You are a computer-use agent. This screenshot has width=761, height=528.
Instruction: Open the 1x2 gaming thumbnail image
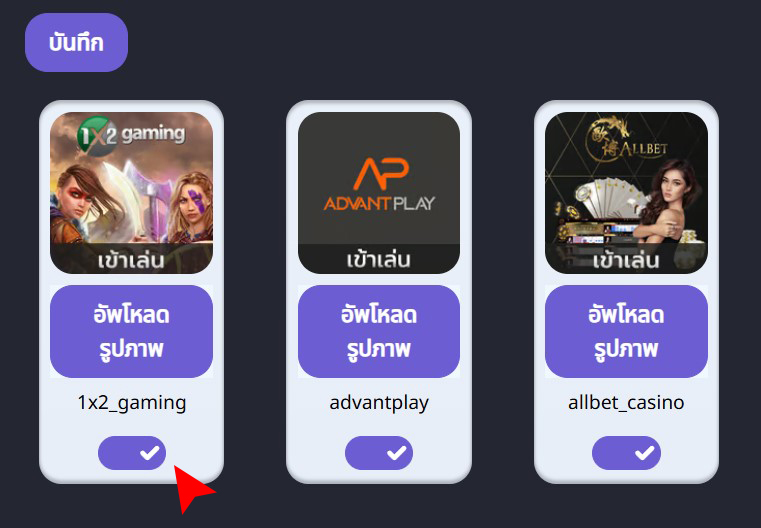tap(132, 193)
